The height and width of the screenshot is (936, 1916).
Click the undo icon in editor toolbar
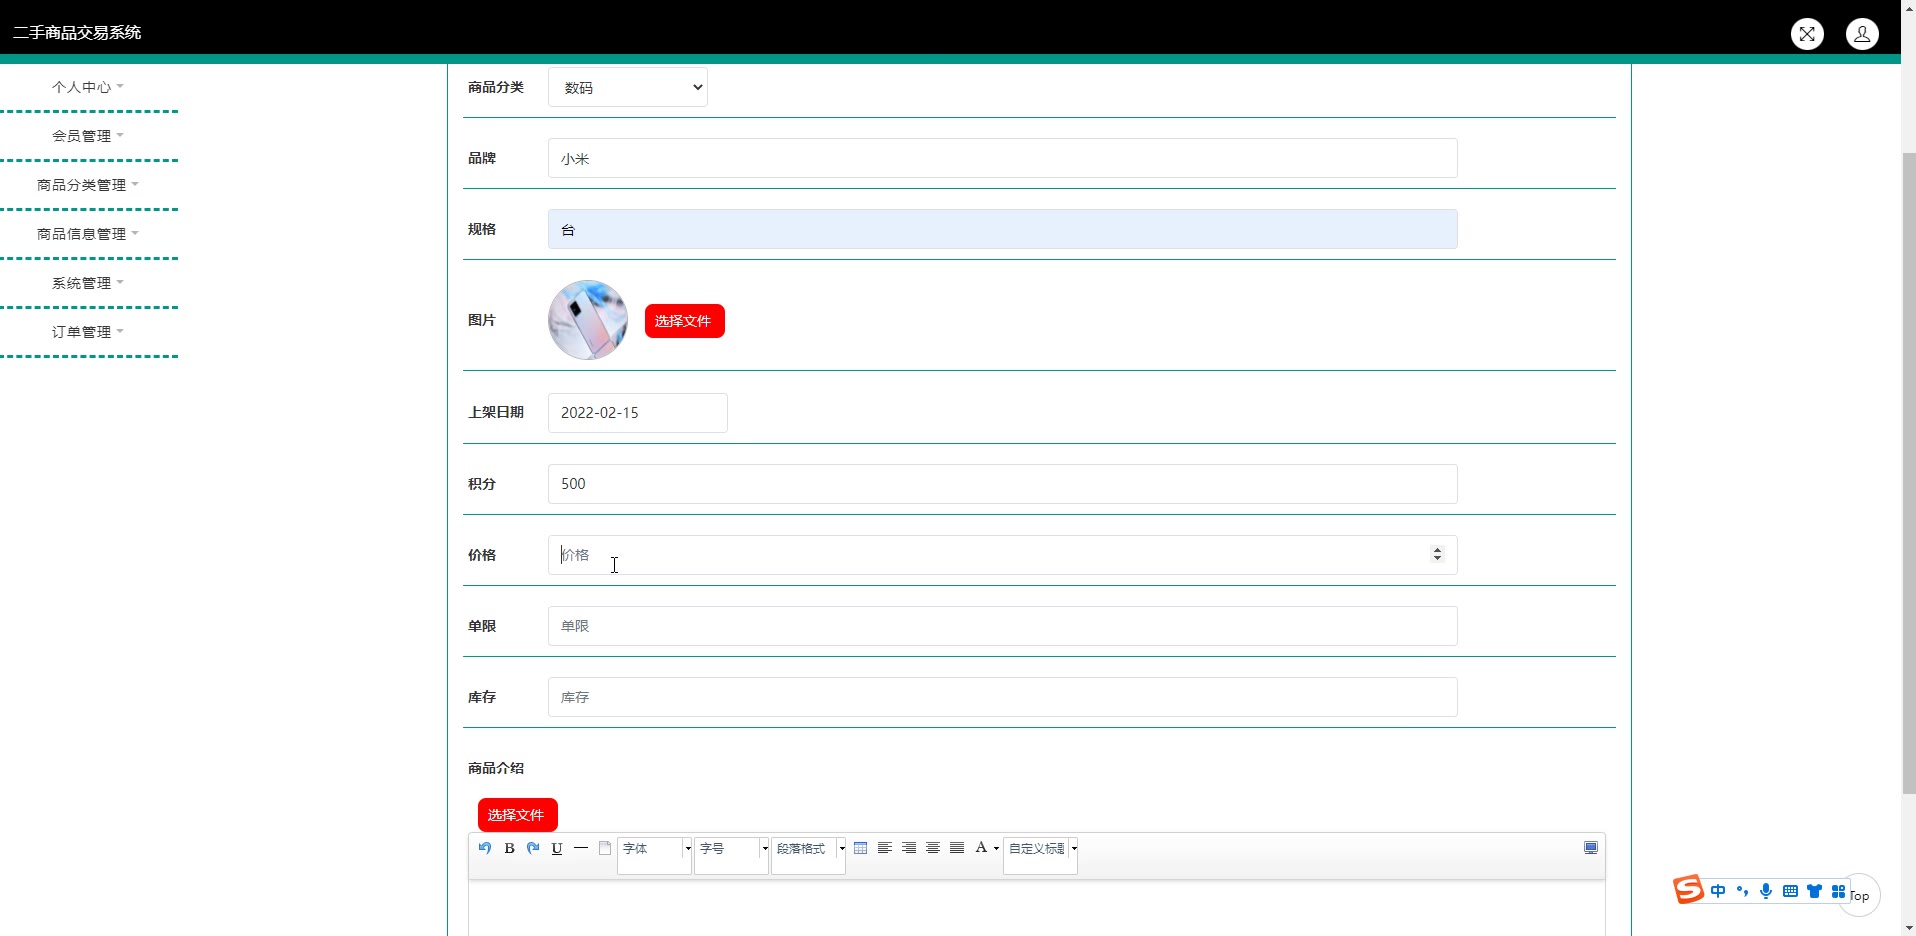point(485,848)
